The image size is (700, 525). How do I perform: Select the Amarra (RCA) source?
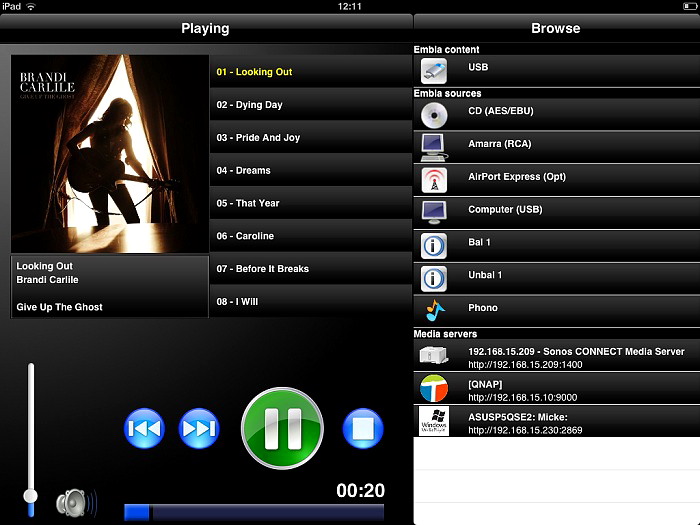(557, 148)
